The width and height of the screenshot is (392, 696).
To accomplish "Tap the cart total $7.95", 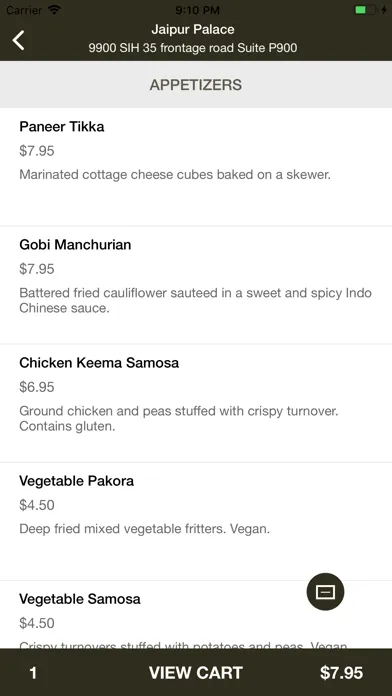I will click(341, 672).
